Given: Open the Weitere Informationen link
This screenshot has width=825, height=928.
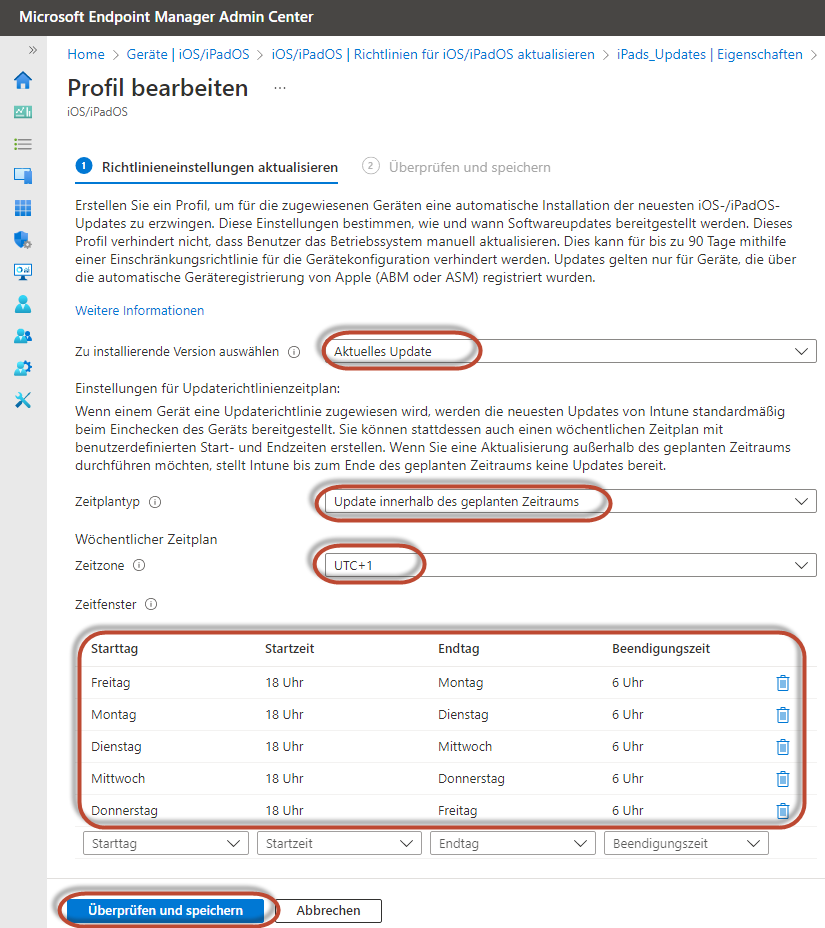Looking at the screenshot, I should tap(140, 311).
